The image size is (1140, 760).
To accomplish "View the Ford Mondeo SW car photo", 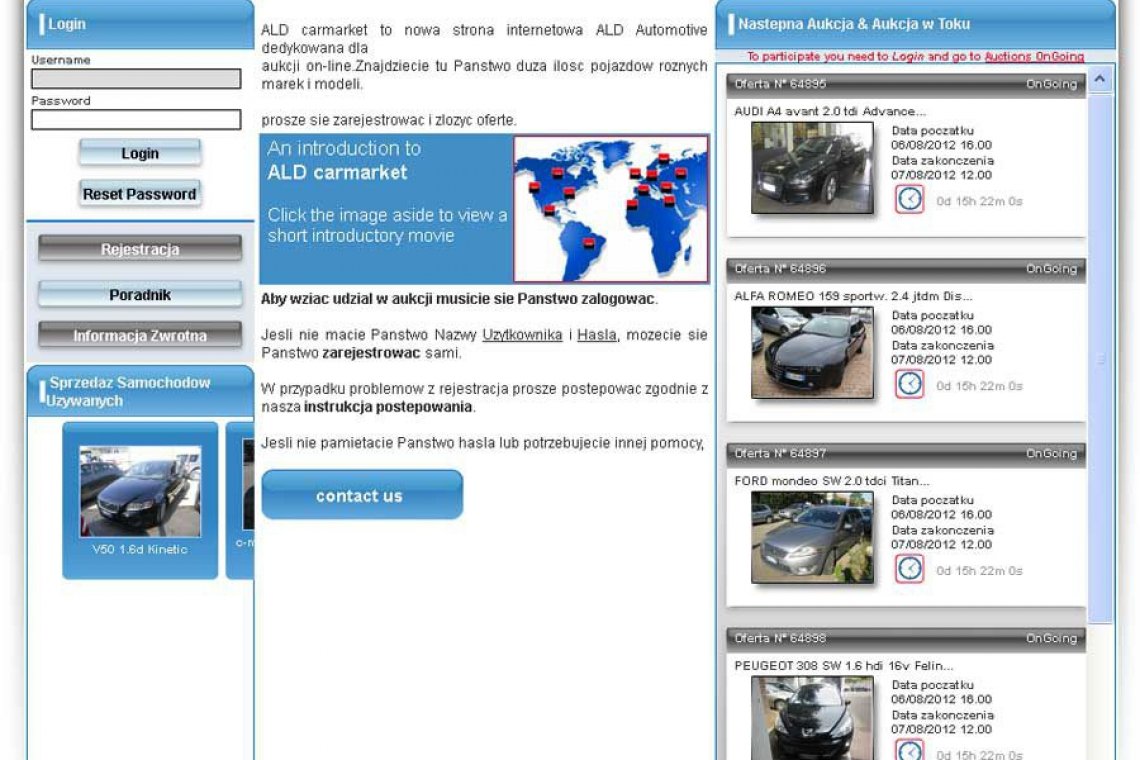I will pos(811,537).
